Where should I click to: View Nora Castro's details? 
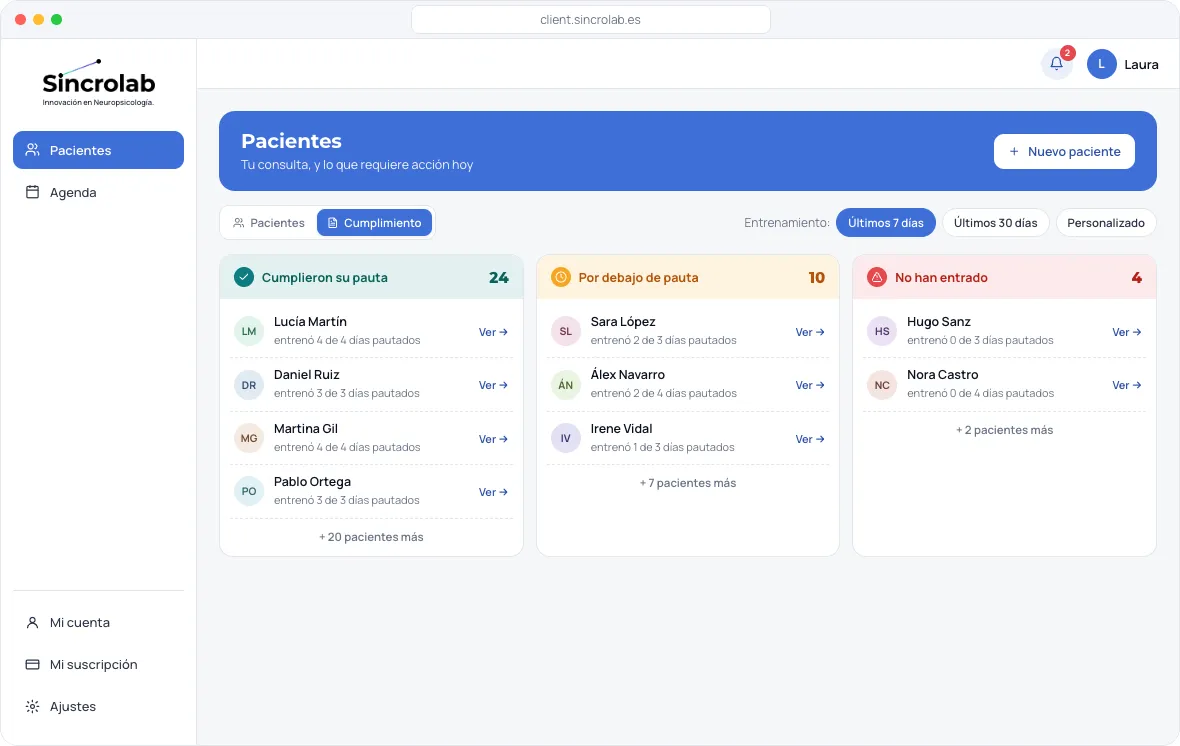[x=1127, y=385]
